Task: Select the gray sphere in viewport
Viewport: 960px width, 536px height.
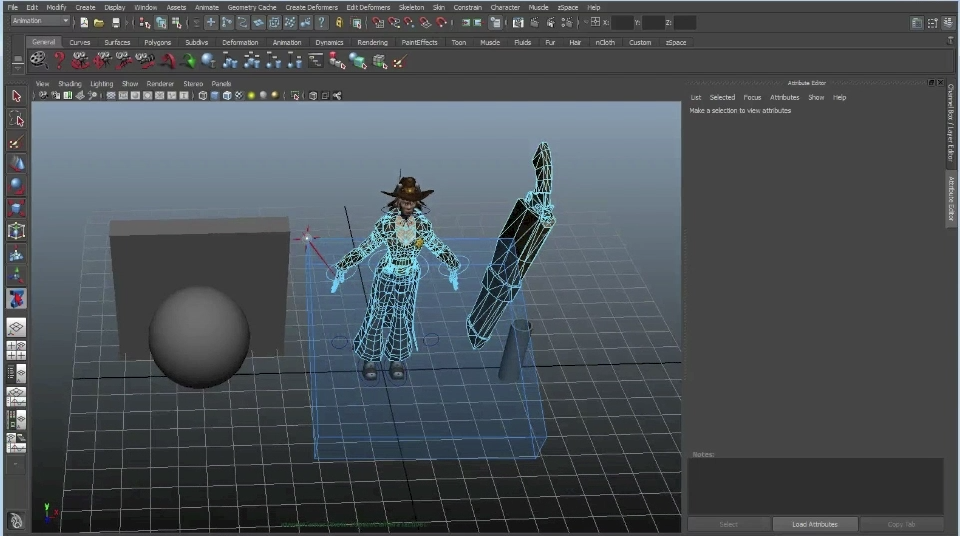Action: point(199,337)
